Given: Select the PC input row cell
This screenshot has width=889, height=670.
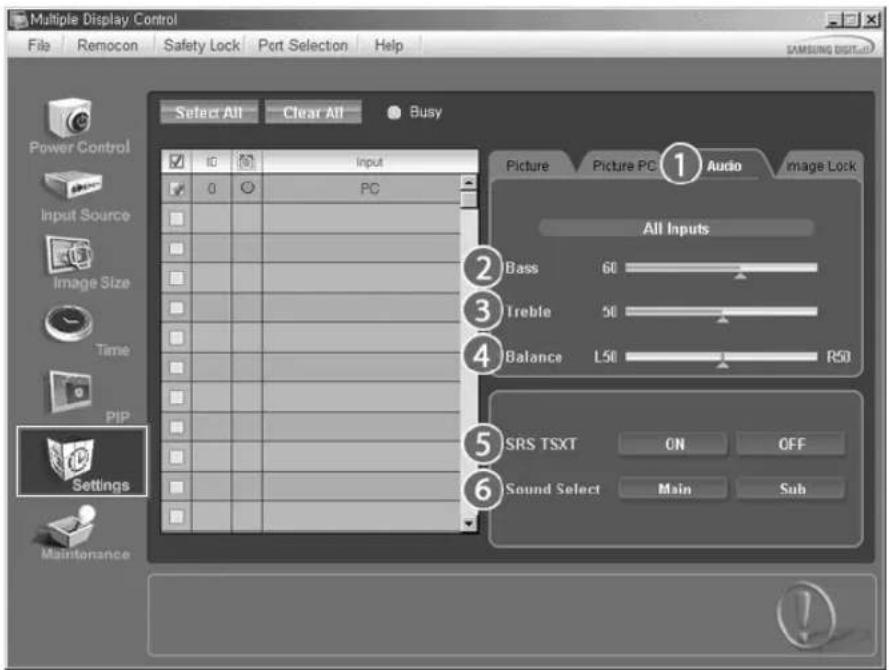Looking at the screenshot, I should [x=362, y=189].
